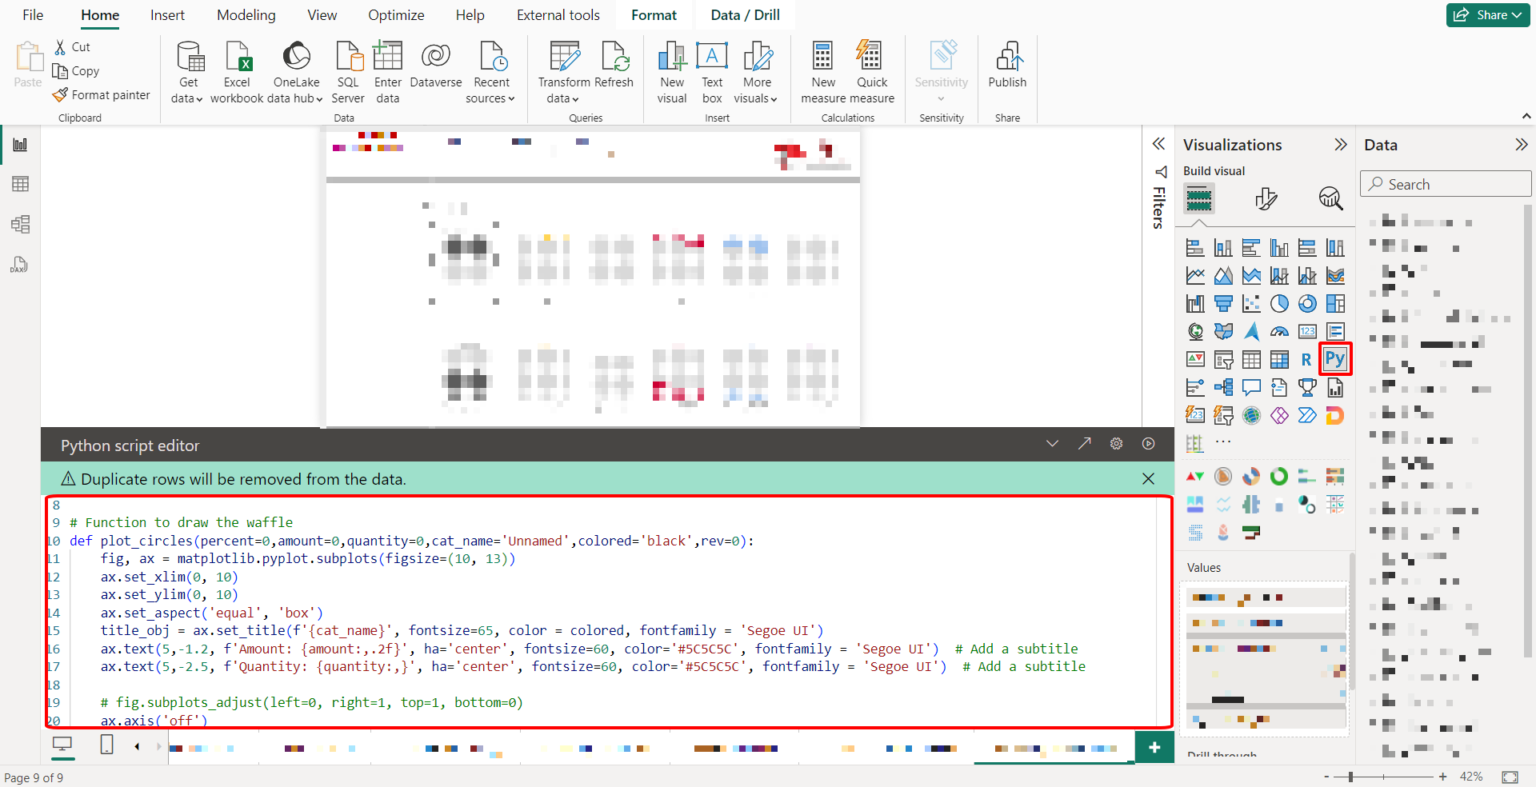This screenshot has height=787, width=1536.
Task: Switch to the Insert ribbon tab
Action: (x=167, y=15)
